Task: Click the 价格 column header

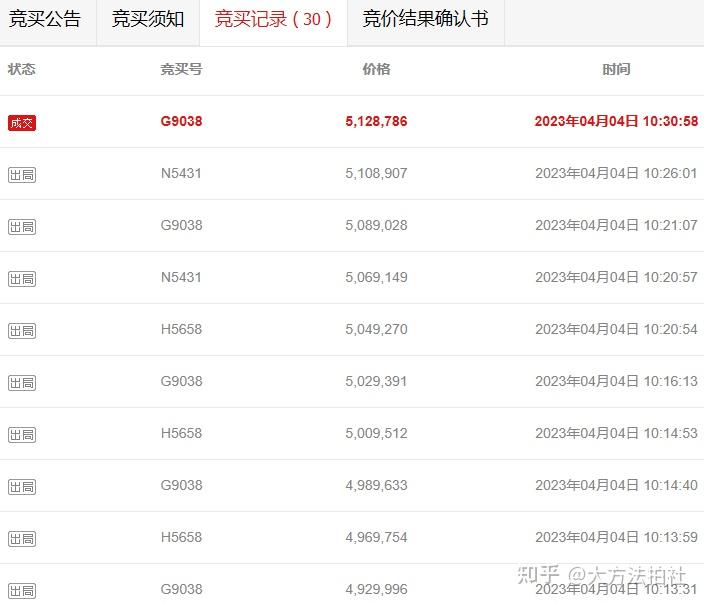Action: [376, 69]
